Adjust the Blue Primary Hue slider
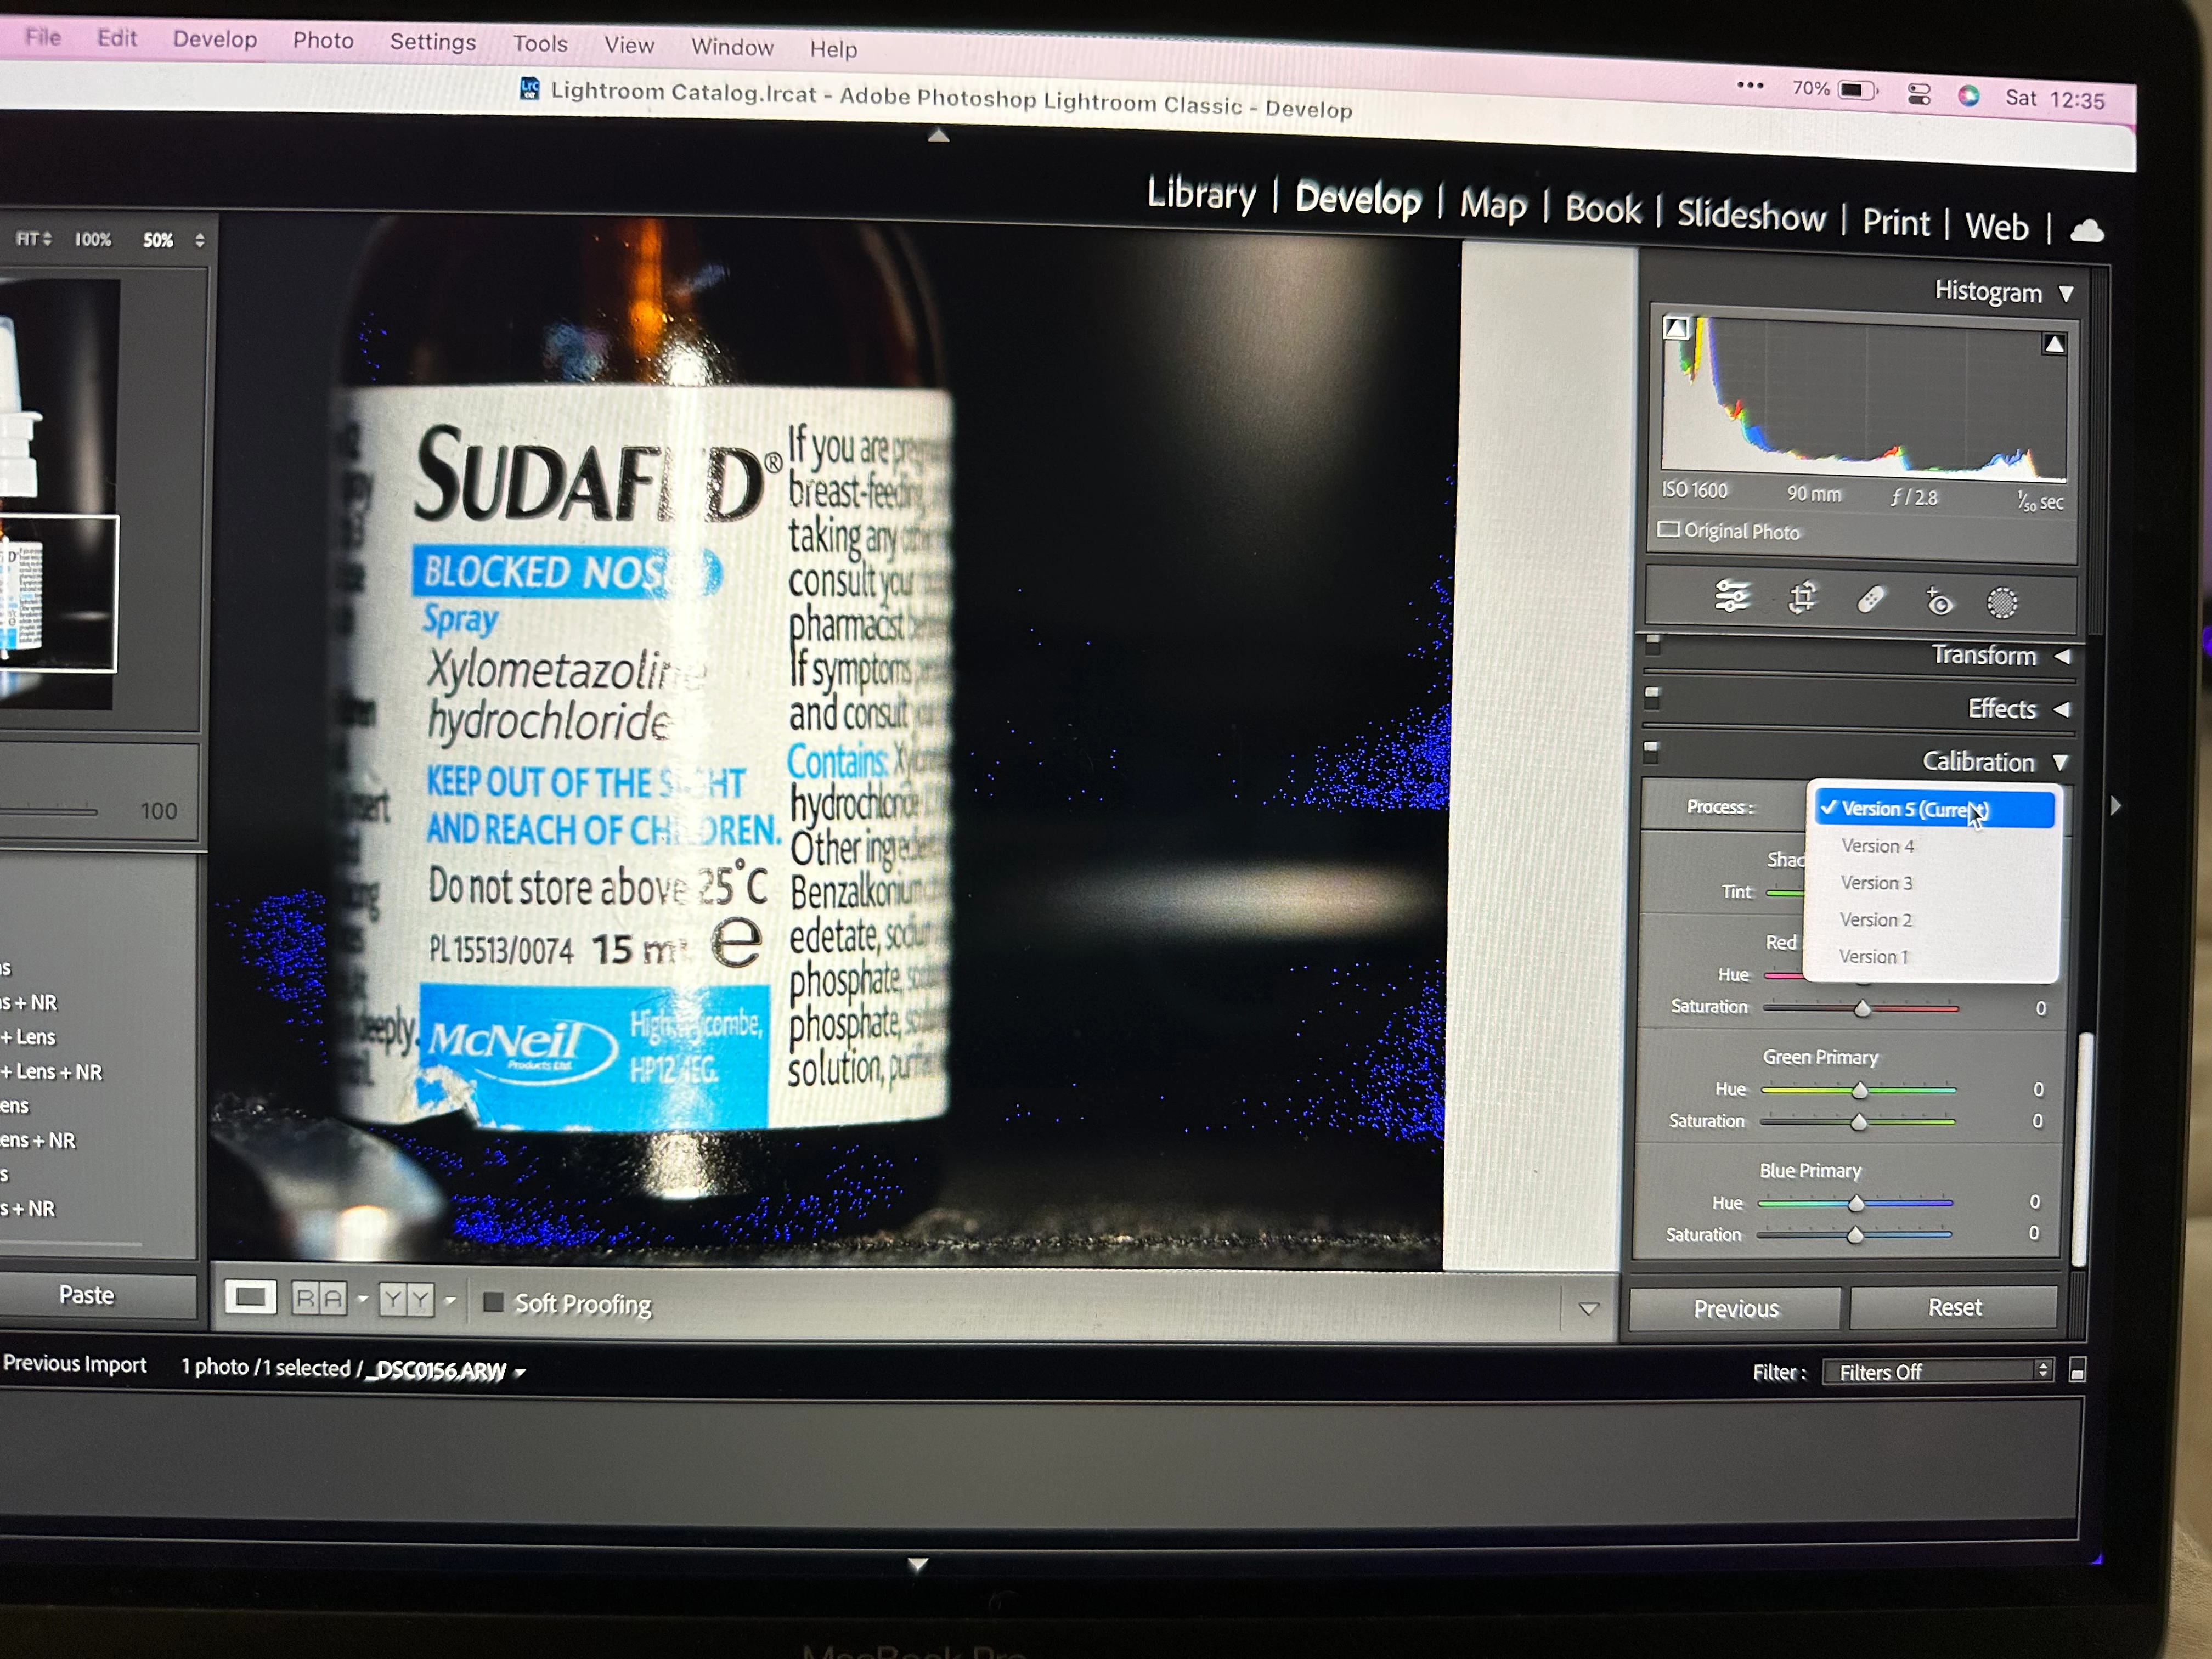Screen dimensions: 2212x1659 (1856, 1203)
